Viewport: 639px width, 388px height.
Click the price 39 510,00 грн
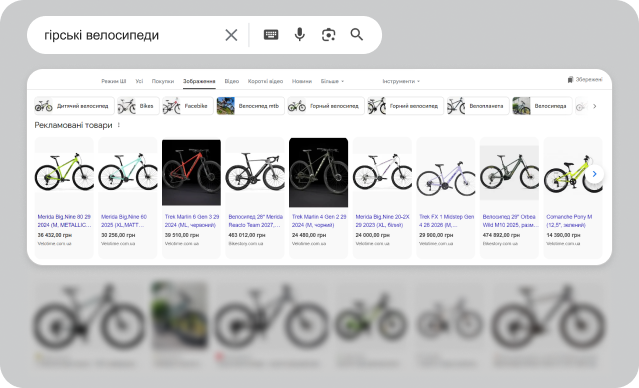click(182, 235)
